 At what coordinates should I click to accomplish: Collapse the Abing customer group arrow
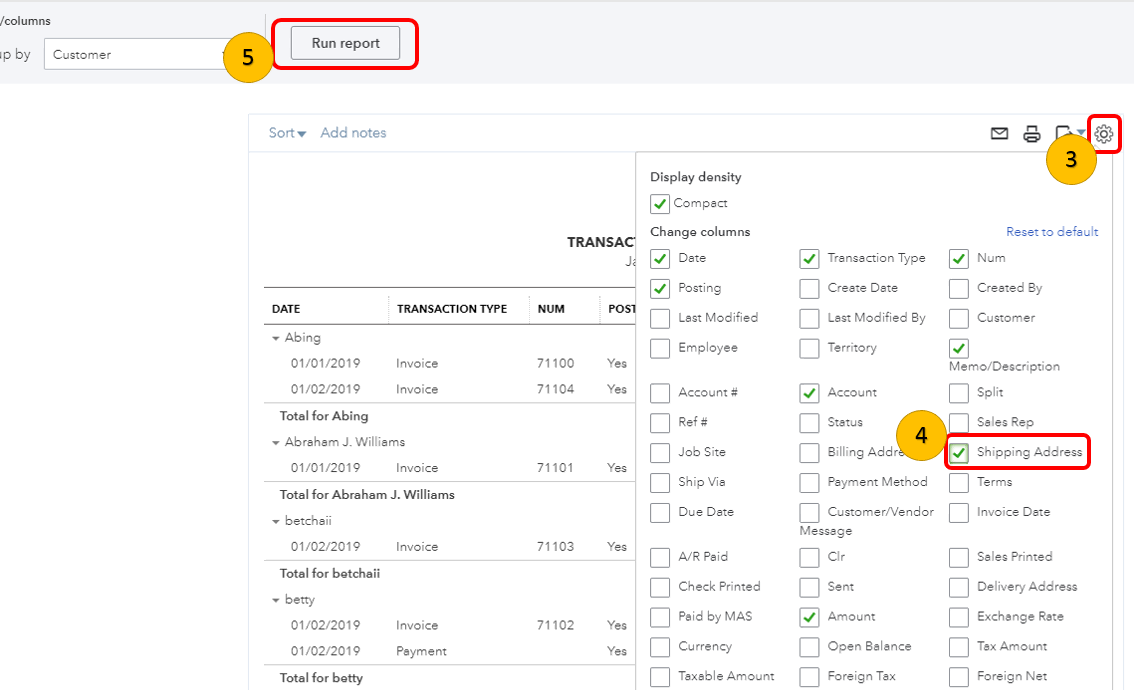tap(276, 338)
